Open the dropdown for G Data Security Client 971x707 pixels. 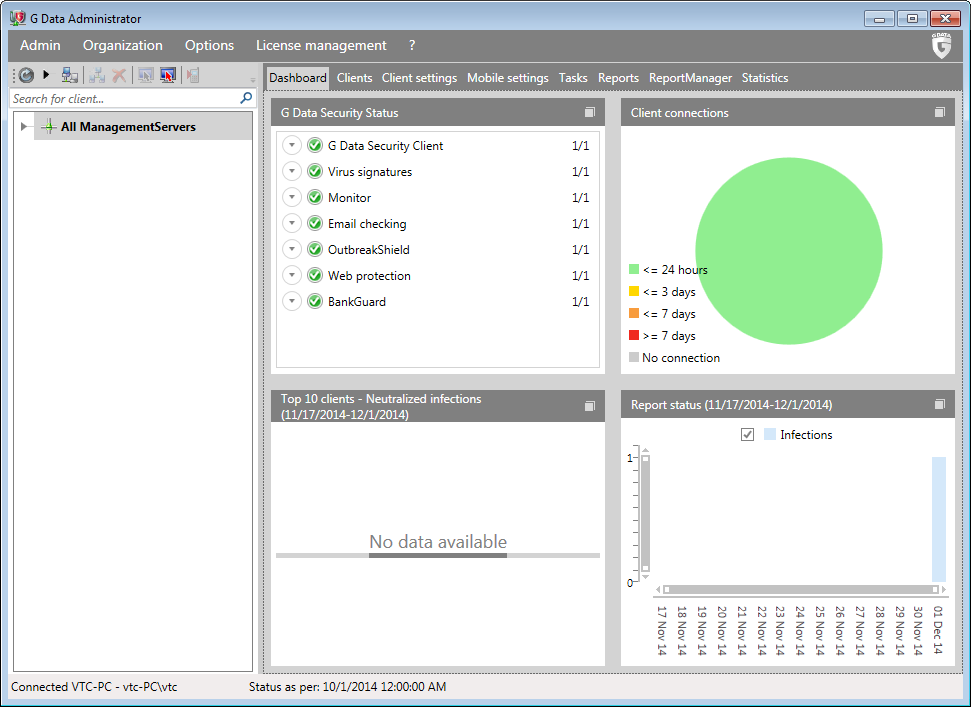pyautogui.click(x=292, y=146)
